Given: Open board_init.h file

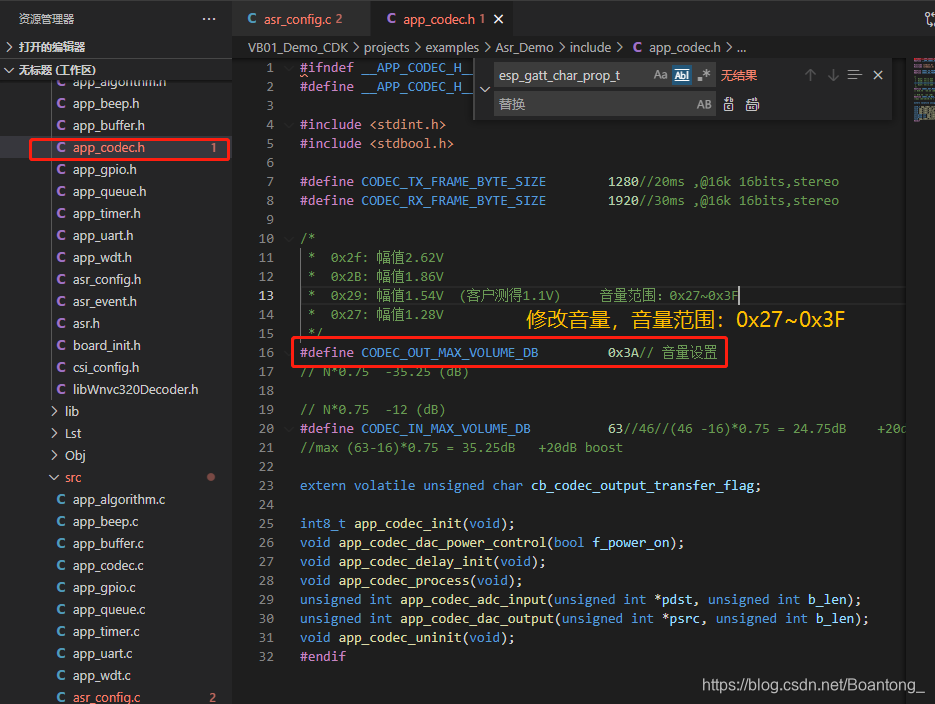Looking at the screenshot, I should pyautogui.click(x=107, y=346).
